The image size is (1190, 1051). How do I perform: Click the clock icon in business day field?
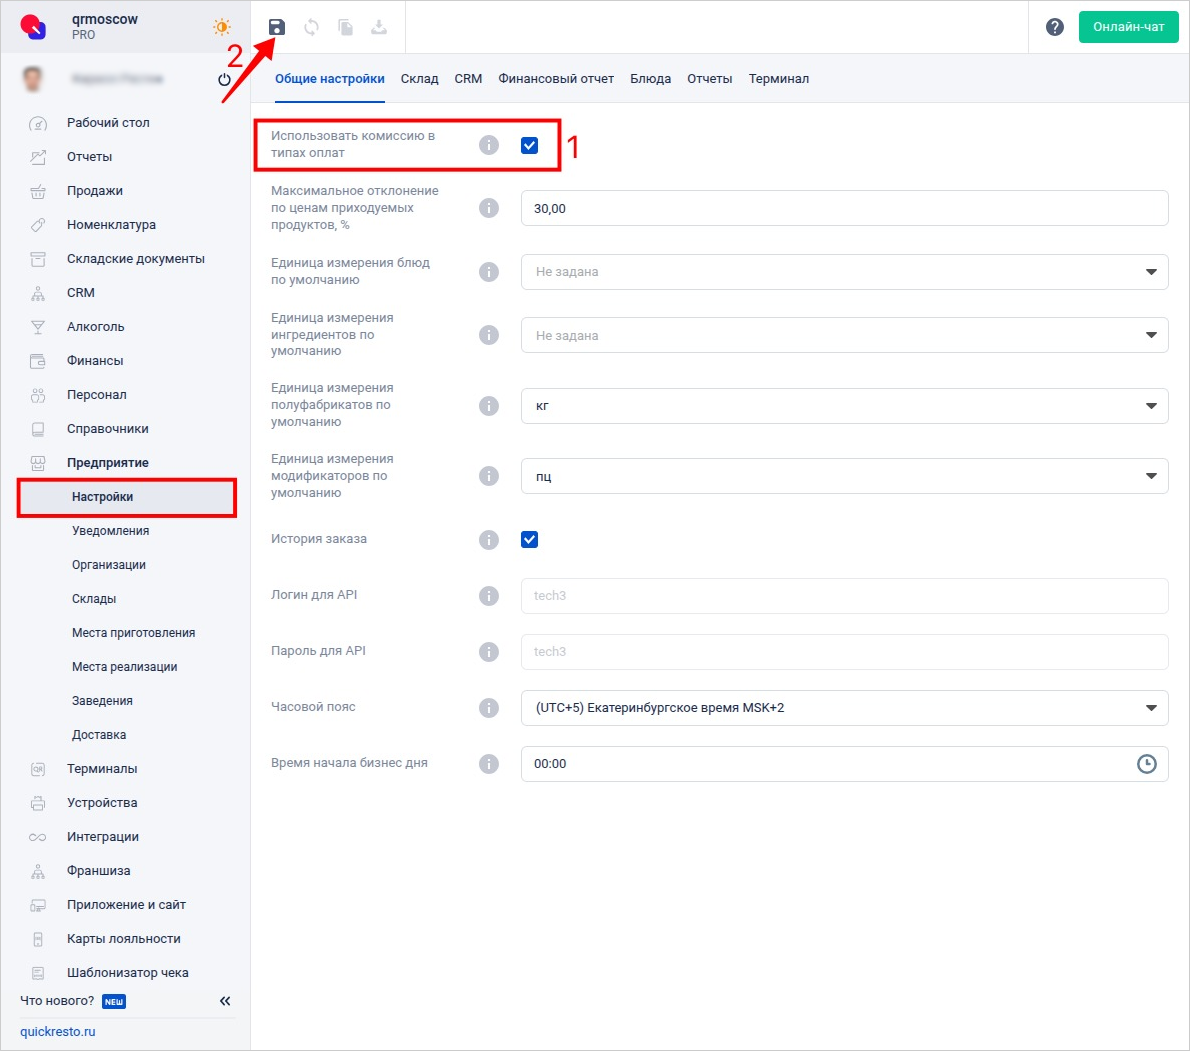tap(1146, 764)
